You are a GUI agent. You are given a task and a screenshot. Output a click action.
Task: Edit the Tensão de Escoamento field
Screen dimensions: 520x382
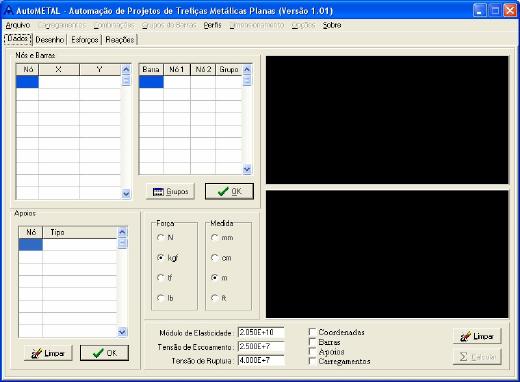[261, 347]
